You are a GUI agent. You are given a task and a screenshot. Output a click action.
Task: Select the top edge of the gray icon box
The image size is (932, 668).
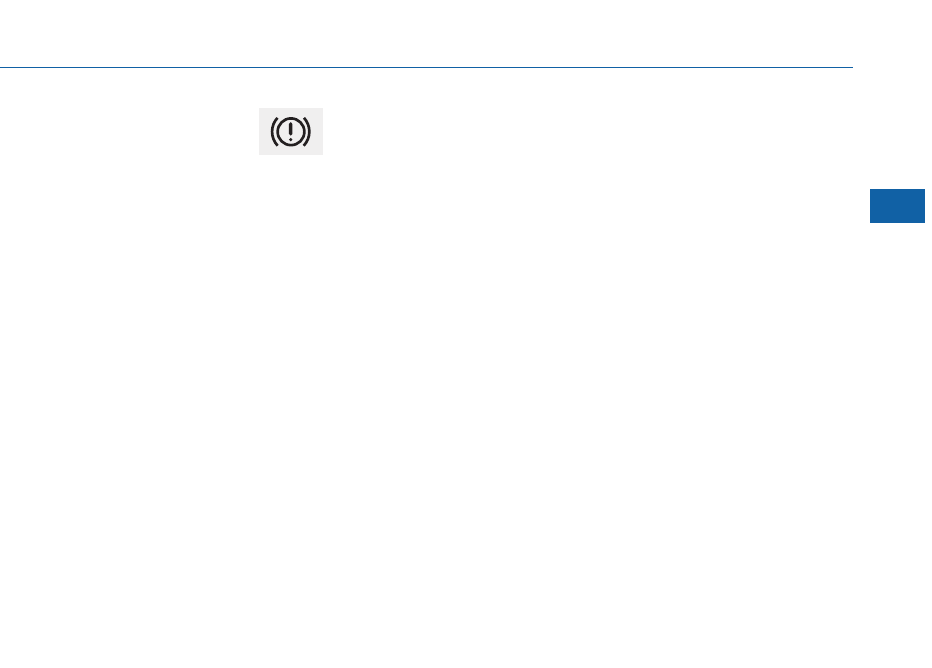pyautogui.click(x=291, y=109)
